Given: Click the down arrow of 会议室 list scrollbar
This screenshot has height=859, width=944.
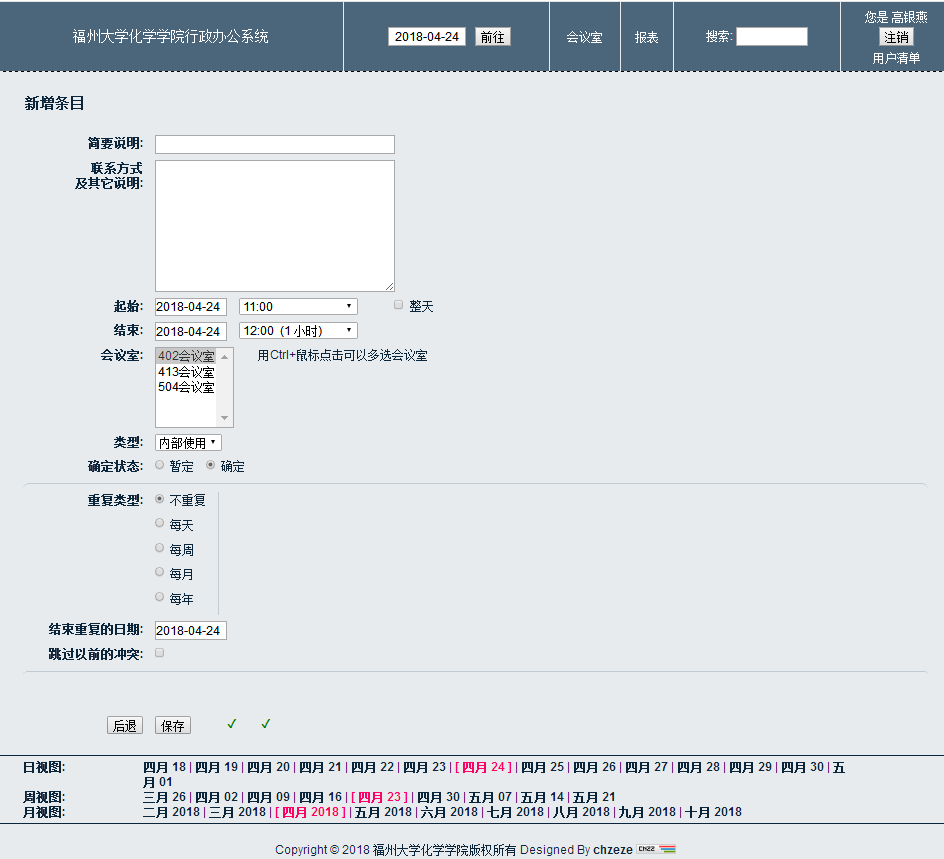Looking at the screenshot, I should click(x=225, y=419).
